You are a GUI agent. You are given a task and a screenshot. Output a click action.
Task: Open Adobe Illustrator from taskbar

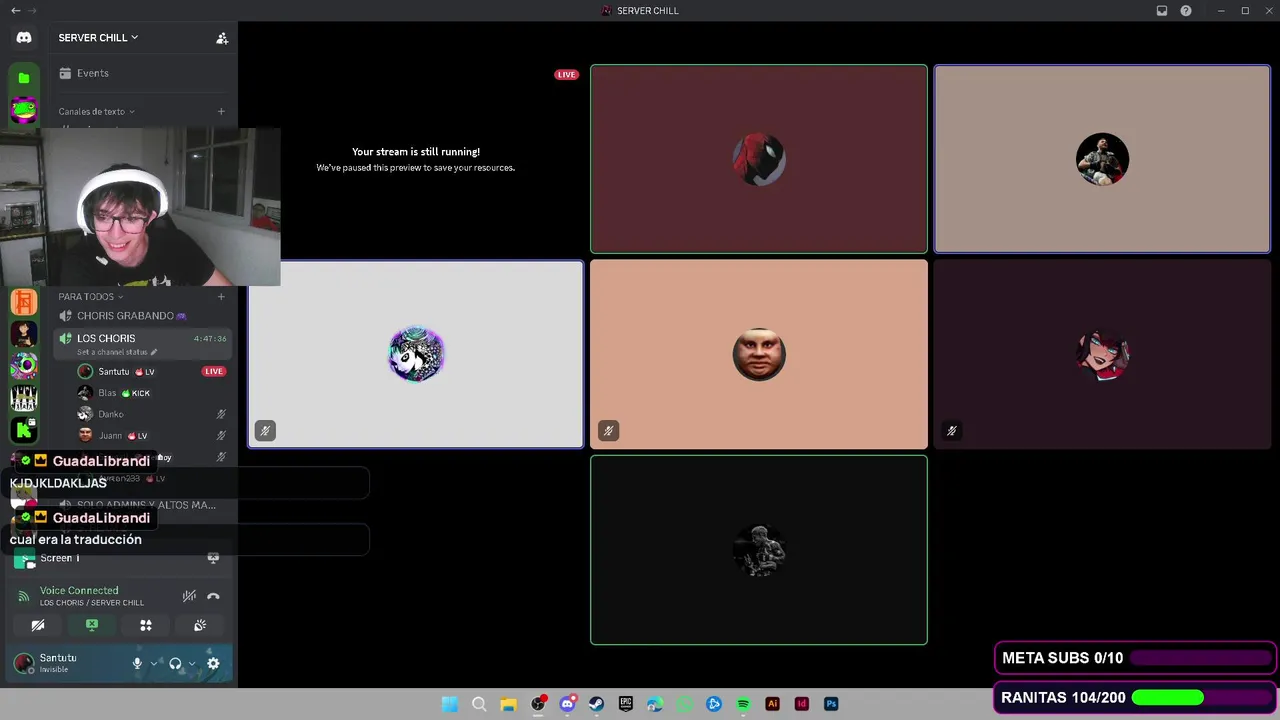[x=772, y=704]
